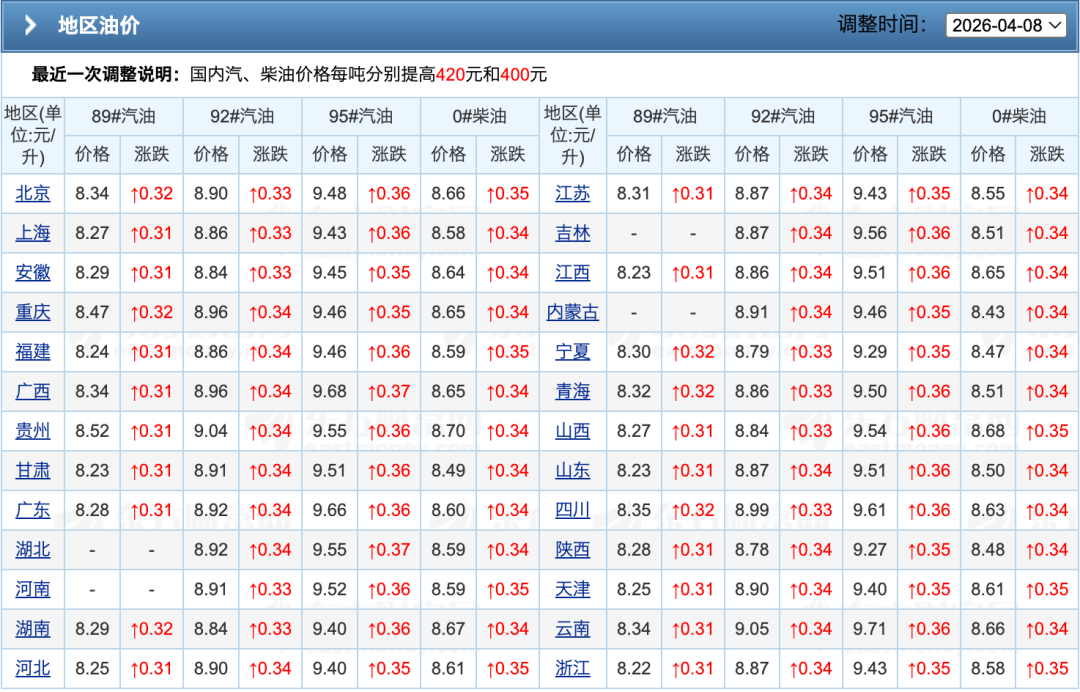Viewport: 1080px width, 692px height.
Task: Select 江西 diesel price 8.65
Action: (x=988, y=273)
